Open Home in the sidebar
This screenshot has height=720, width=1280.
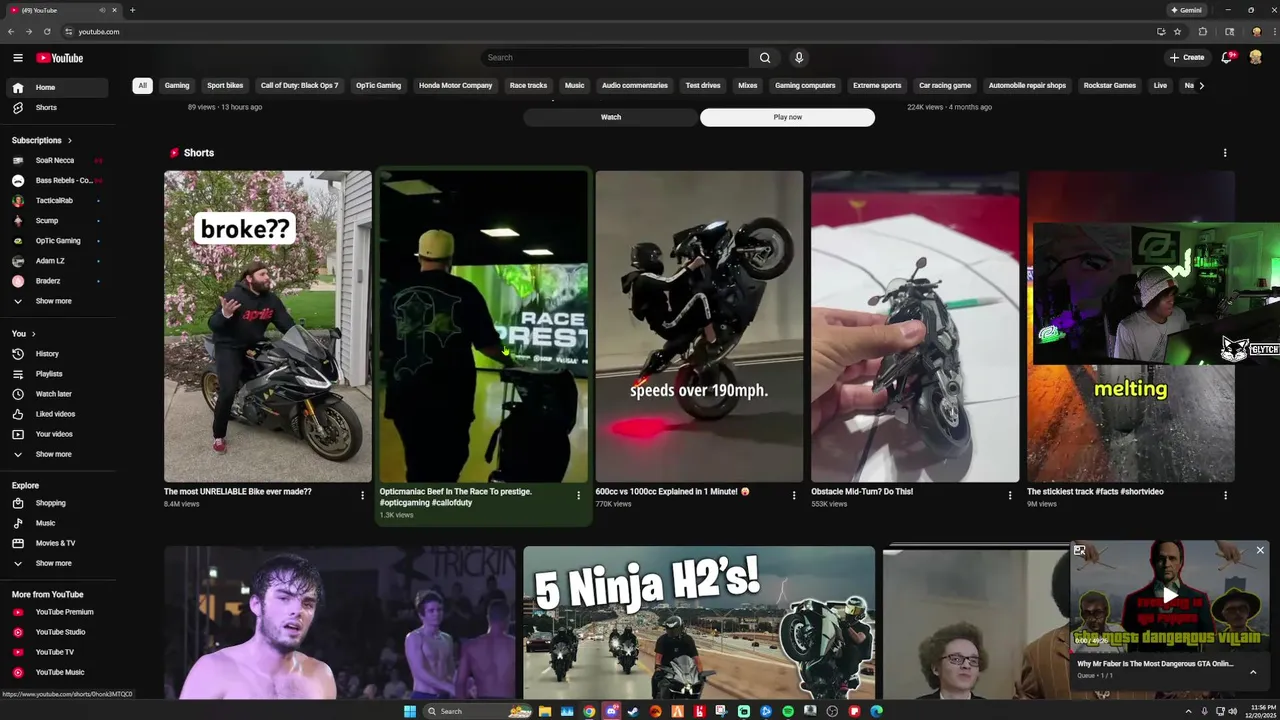(55, 87)
